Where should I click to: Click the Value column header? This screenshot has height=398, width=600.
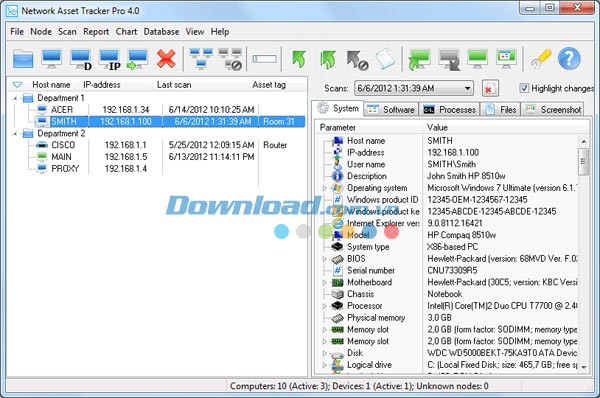pos(437,127)
